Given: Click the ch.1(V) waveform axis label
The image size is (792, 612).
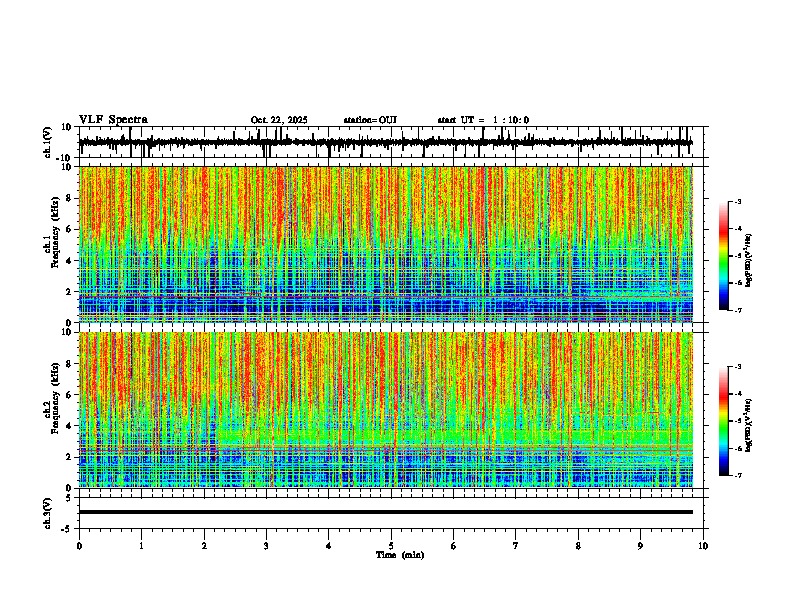Looking at the screenshot, I should click(48, 142).
